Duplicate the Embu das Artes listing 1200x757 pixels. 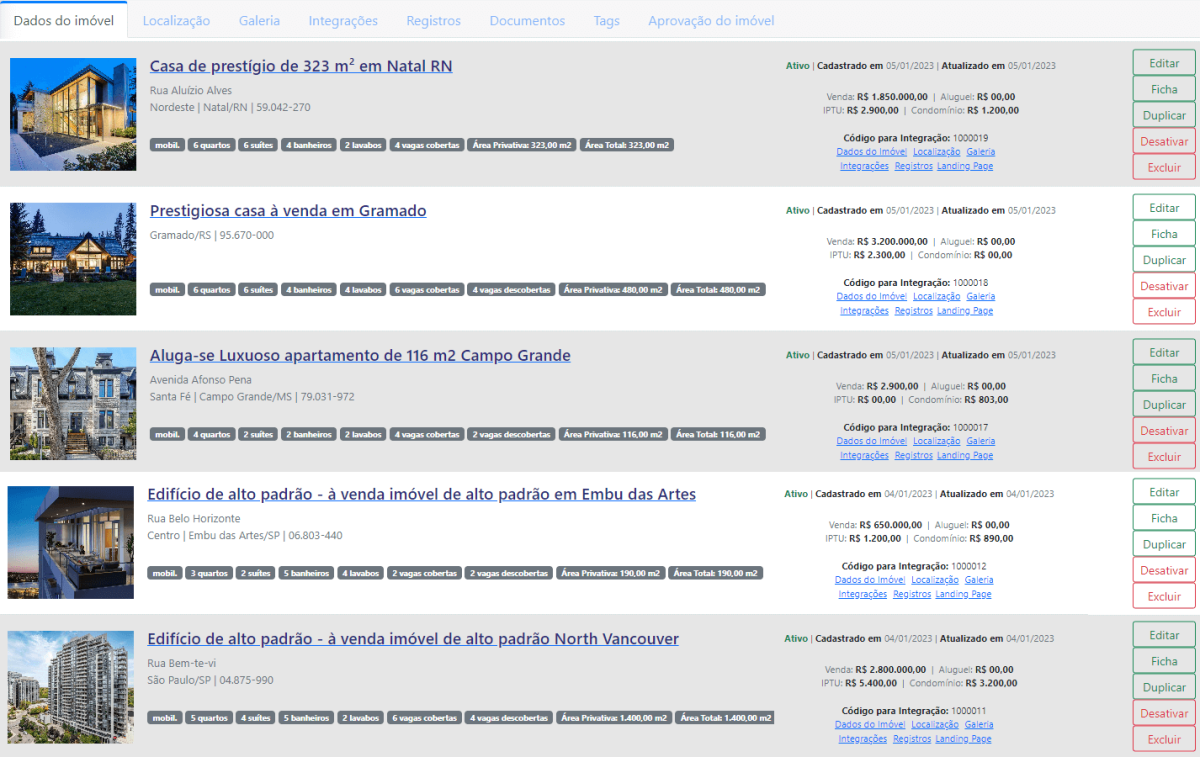[x=1164, y=544]
